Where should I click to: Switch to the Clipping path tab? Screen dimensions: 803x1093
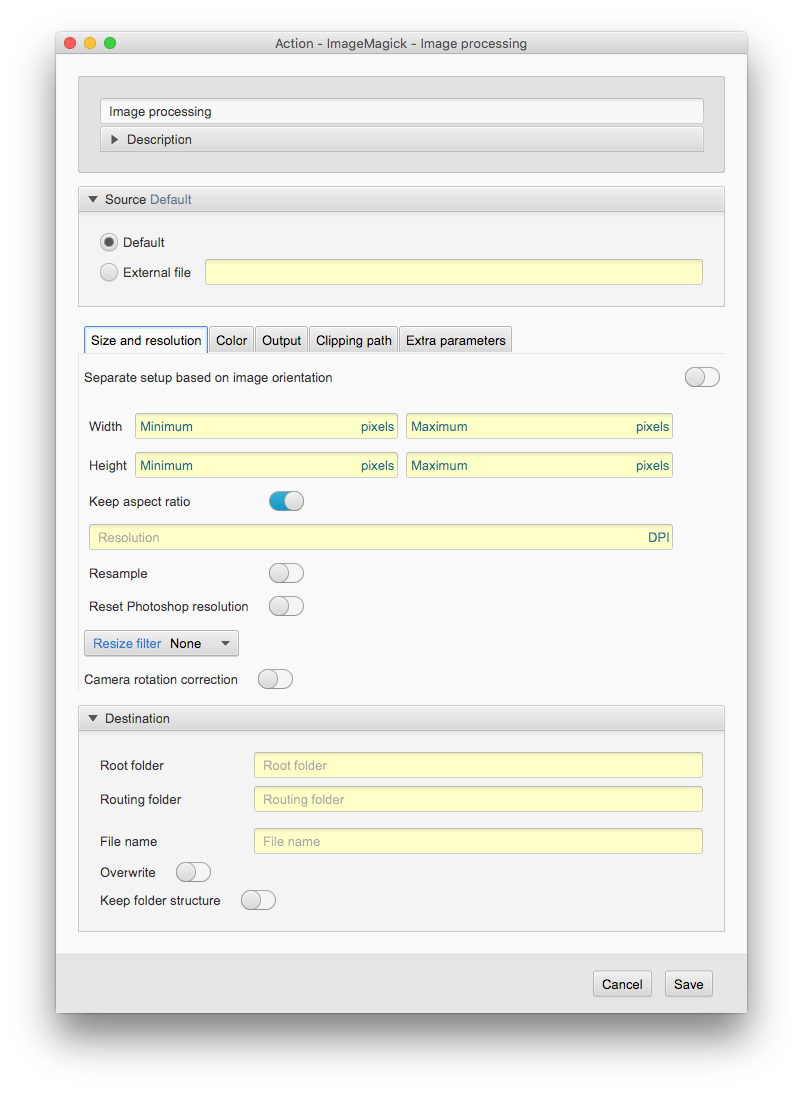[353, 340]
